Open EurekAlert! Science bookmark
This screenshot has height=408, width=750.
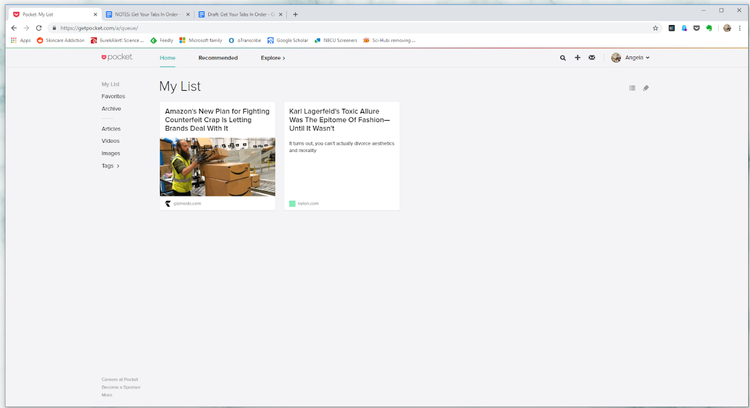click(x=117, y=41)
